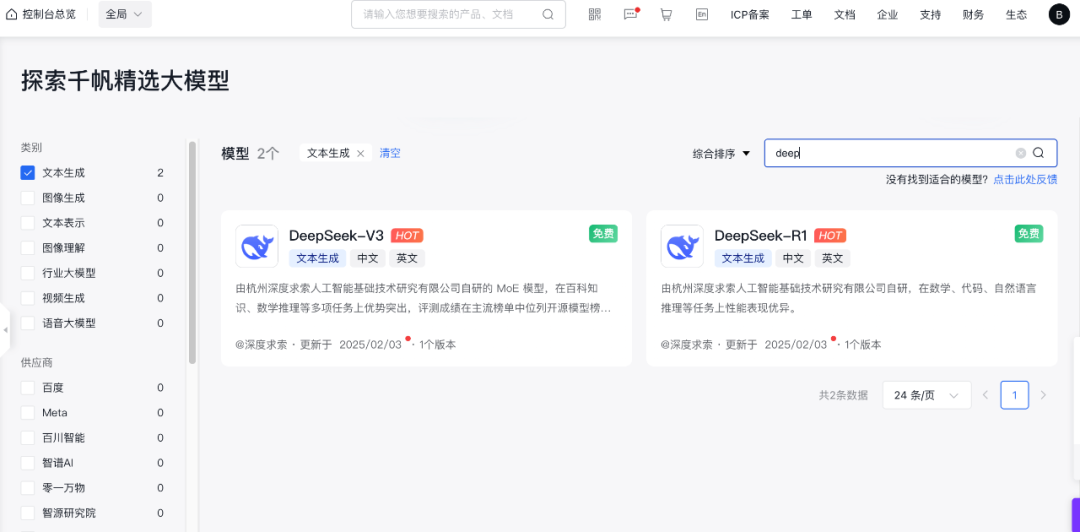The width and height of the screenshot is (1080, 532).
Task: Click @深度求索 on DeepSeek-V3 card
Action: point(260,345)
